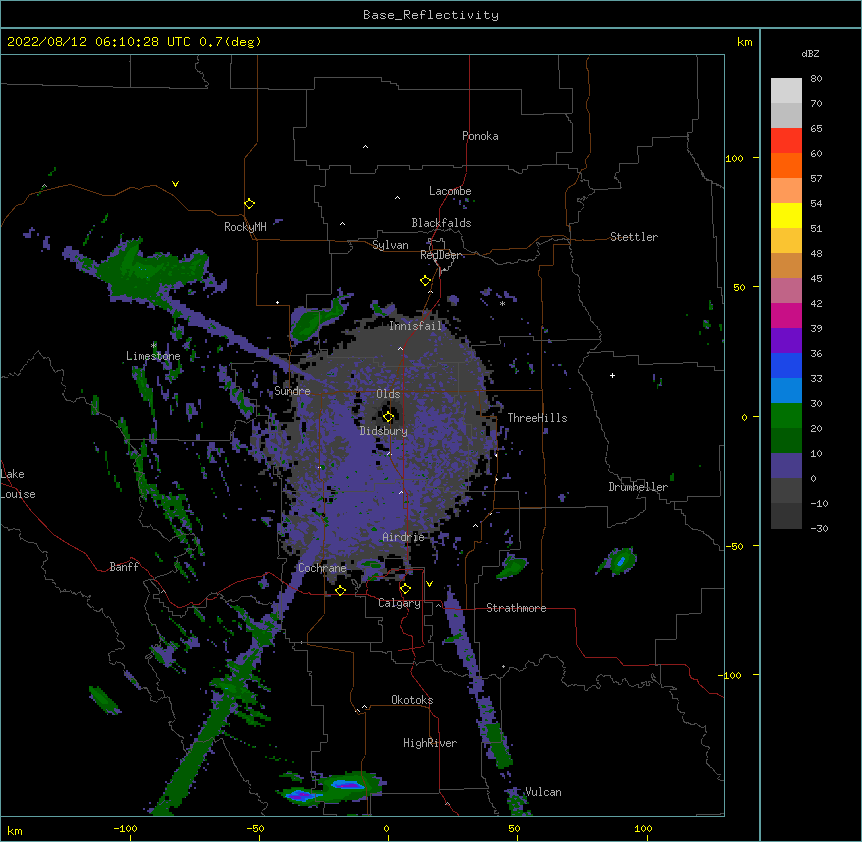The height and width of the screenshot is (842, 862).
Task: Pick the yellow 51–54 dBZ legend swatch
Action: 786,215
